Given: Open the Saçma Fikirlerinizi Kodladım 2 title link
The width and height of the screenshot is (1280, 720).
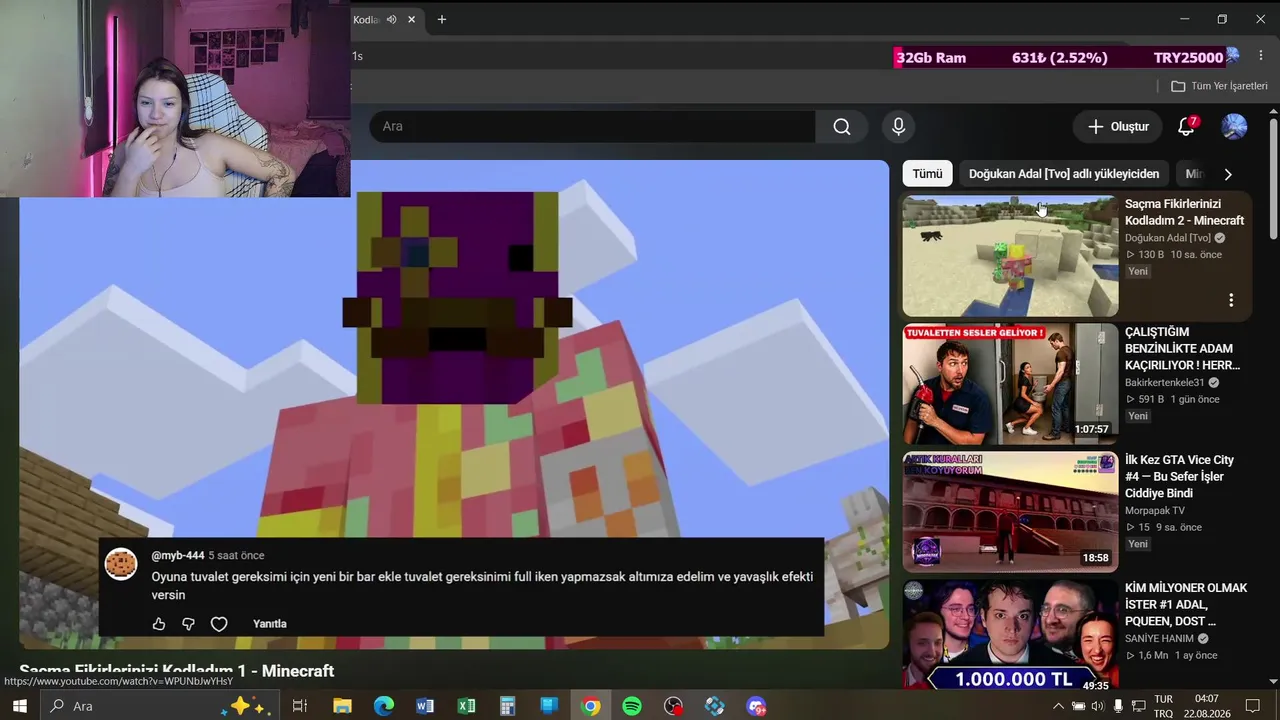Looking at the screenshot, I should [1184, 212].
